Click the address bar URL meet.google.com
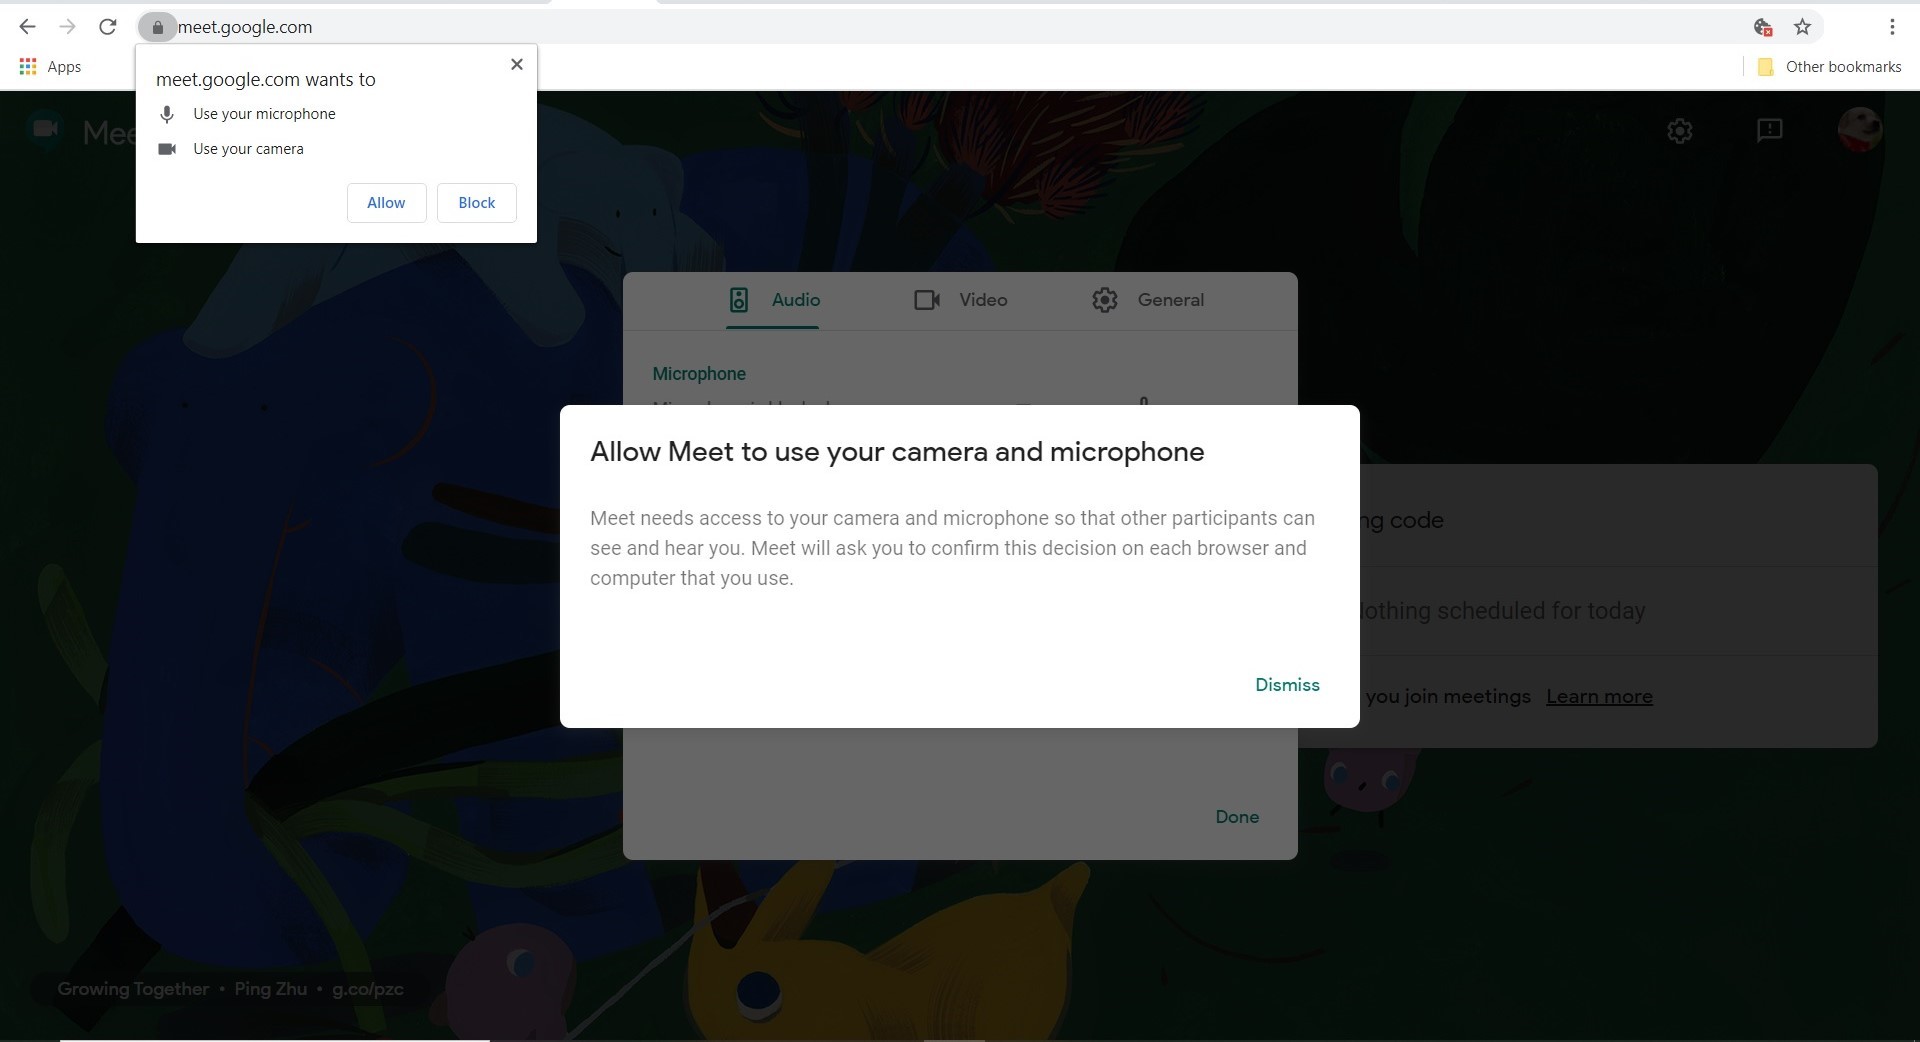Image resolution: width=1920 pixels, height=1042 pixels. pyautogui.click(x=245, y=27)
